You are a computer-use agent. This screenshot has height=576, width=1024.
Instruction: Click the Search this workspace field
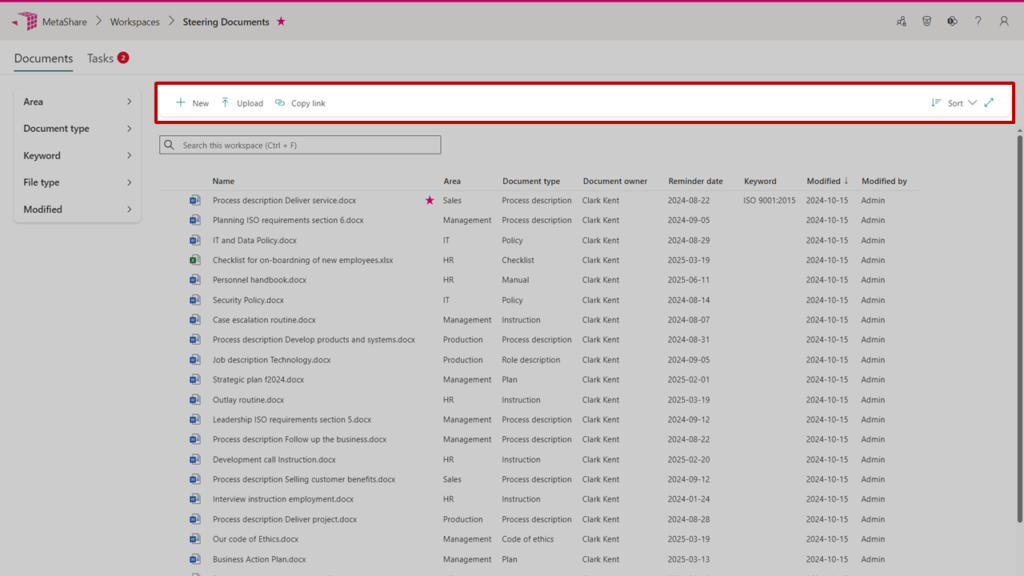(300, 145)
